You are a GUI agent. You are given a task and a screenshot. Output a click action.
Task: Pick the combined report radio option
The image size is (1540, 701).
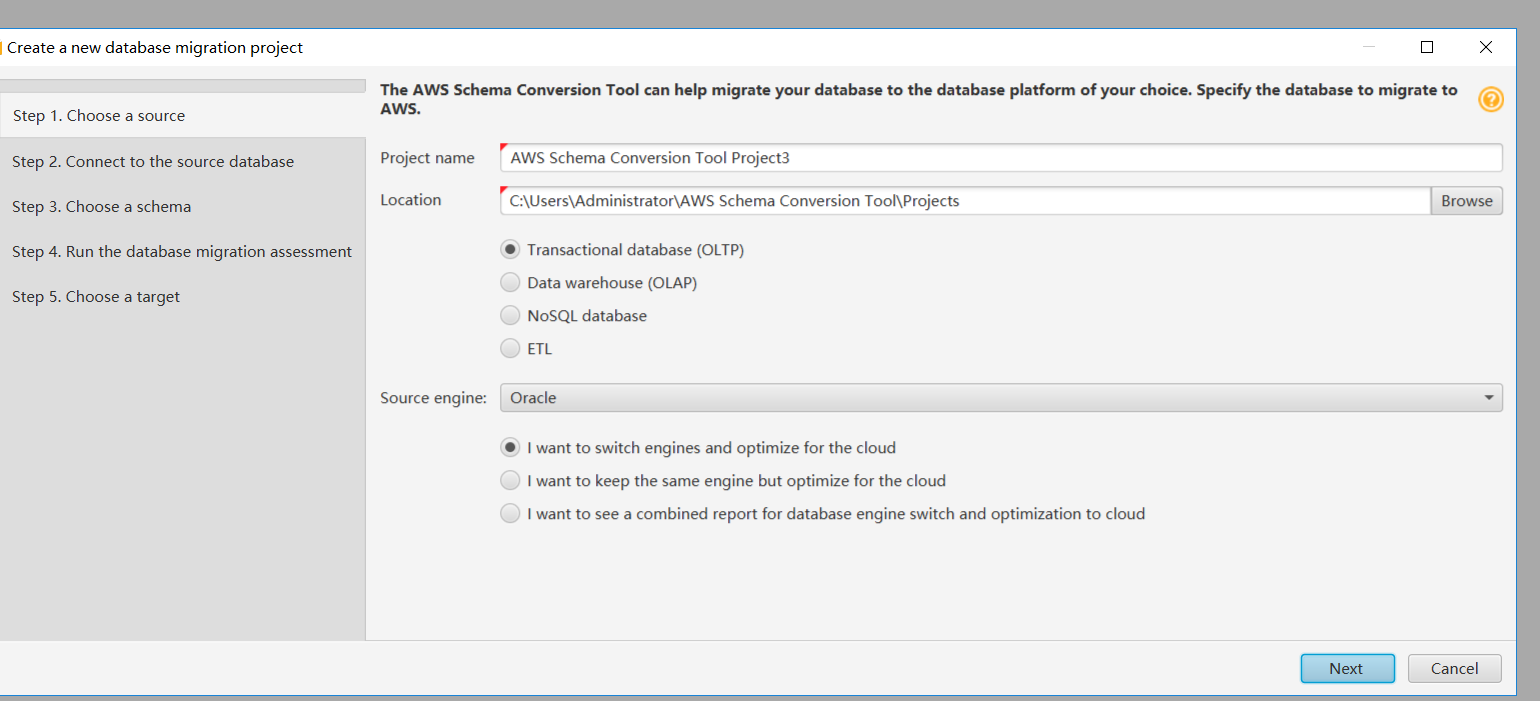click(x=510, y=514)
